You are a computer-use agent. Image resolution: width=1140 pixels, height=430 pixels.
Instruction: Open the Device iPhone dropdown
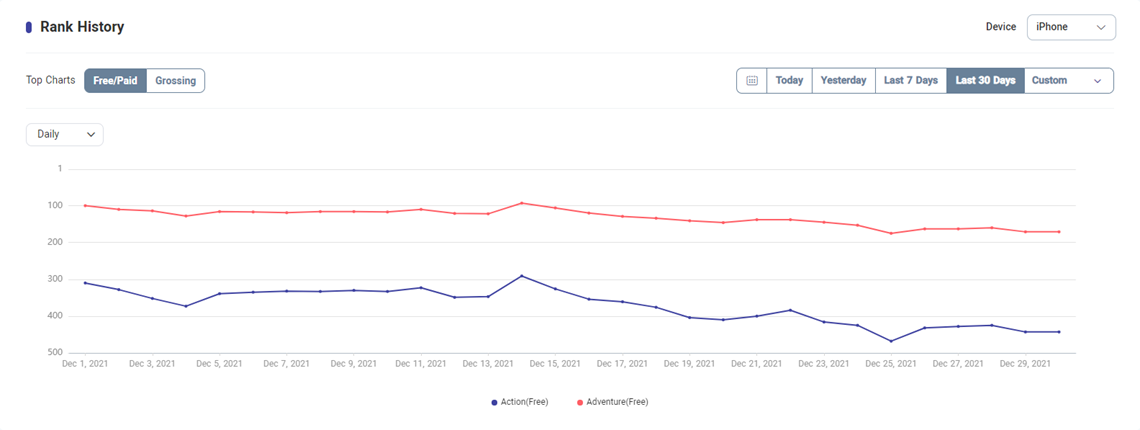point(1071,27)
